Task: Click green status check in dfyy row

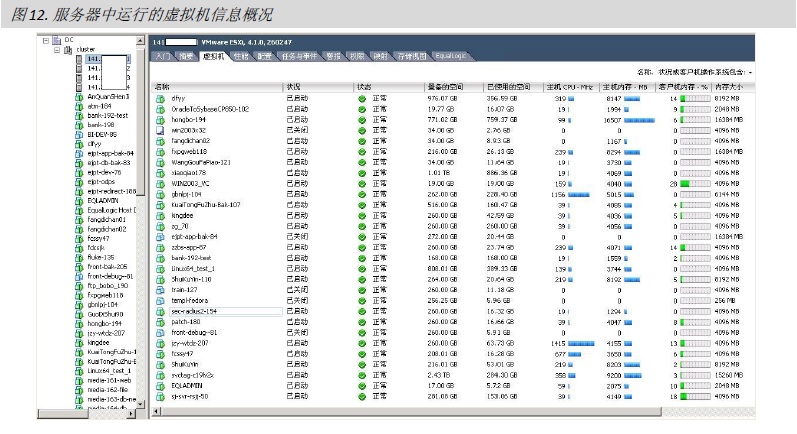Action: point(362,99)
